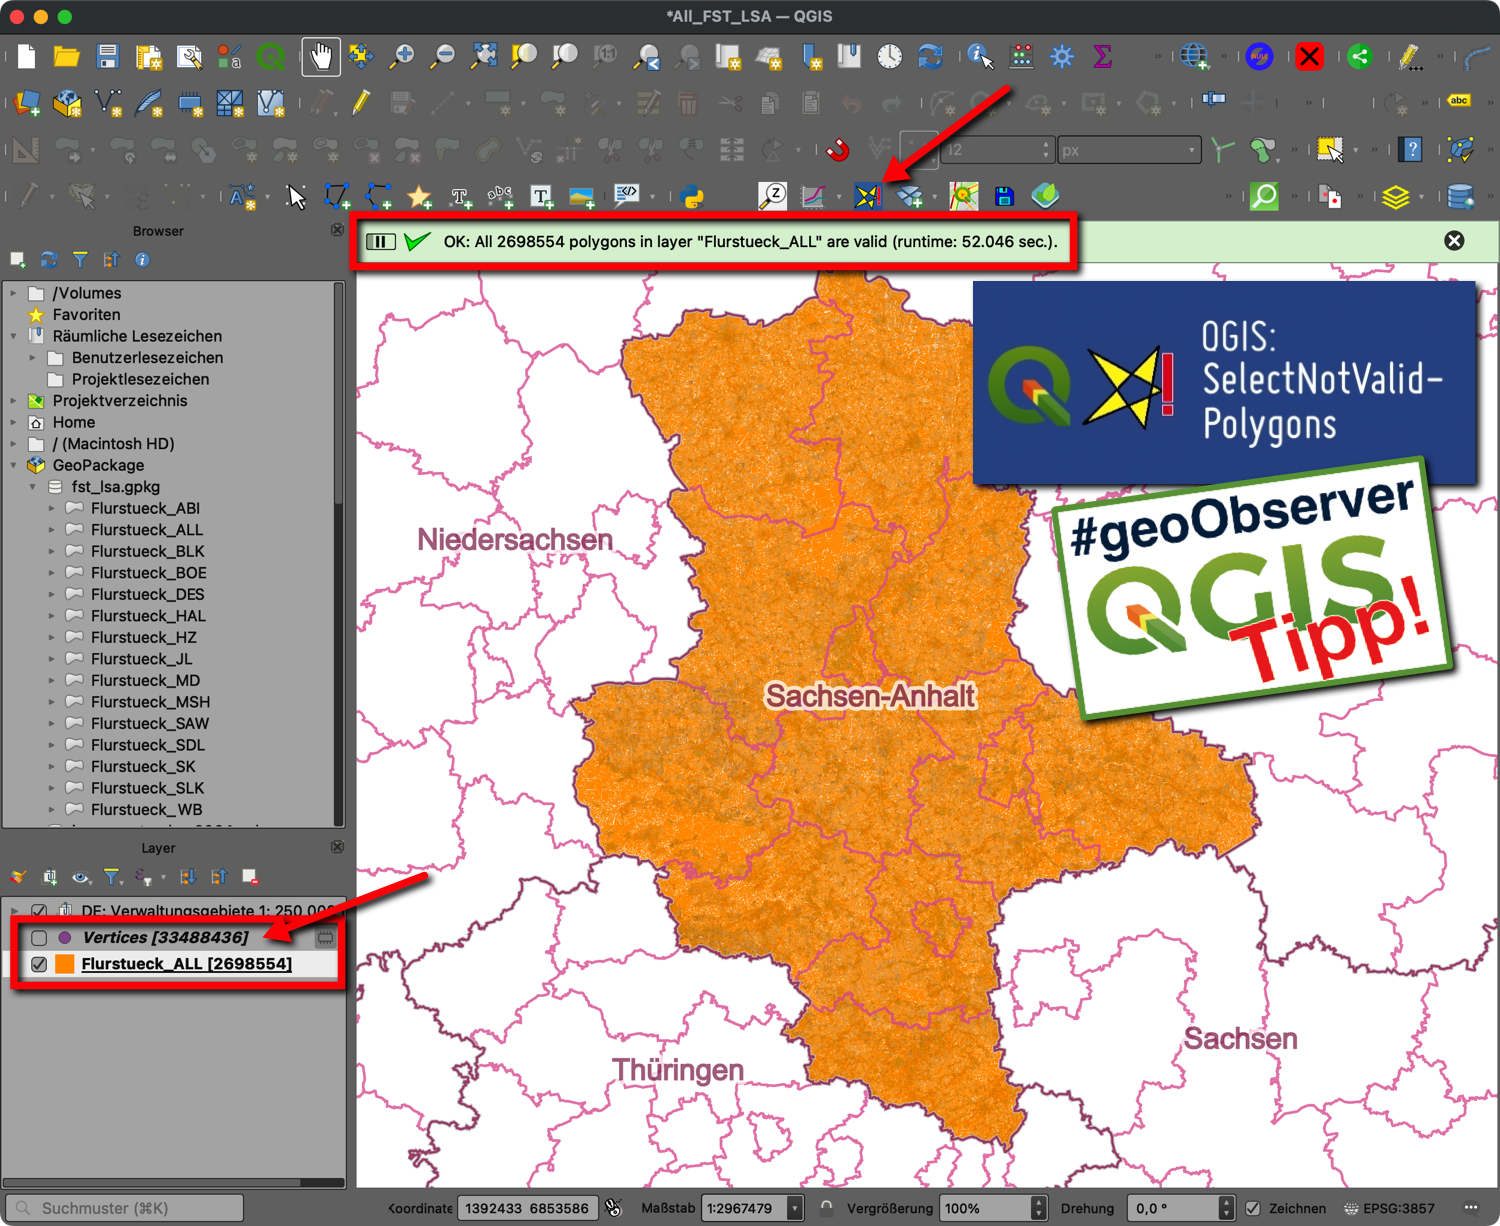Click the Browser filter funnel icon
This screenshot has width=1500, height=1226.
click(80, 260)
